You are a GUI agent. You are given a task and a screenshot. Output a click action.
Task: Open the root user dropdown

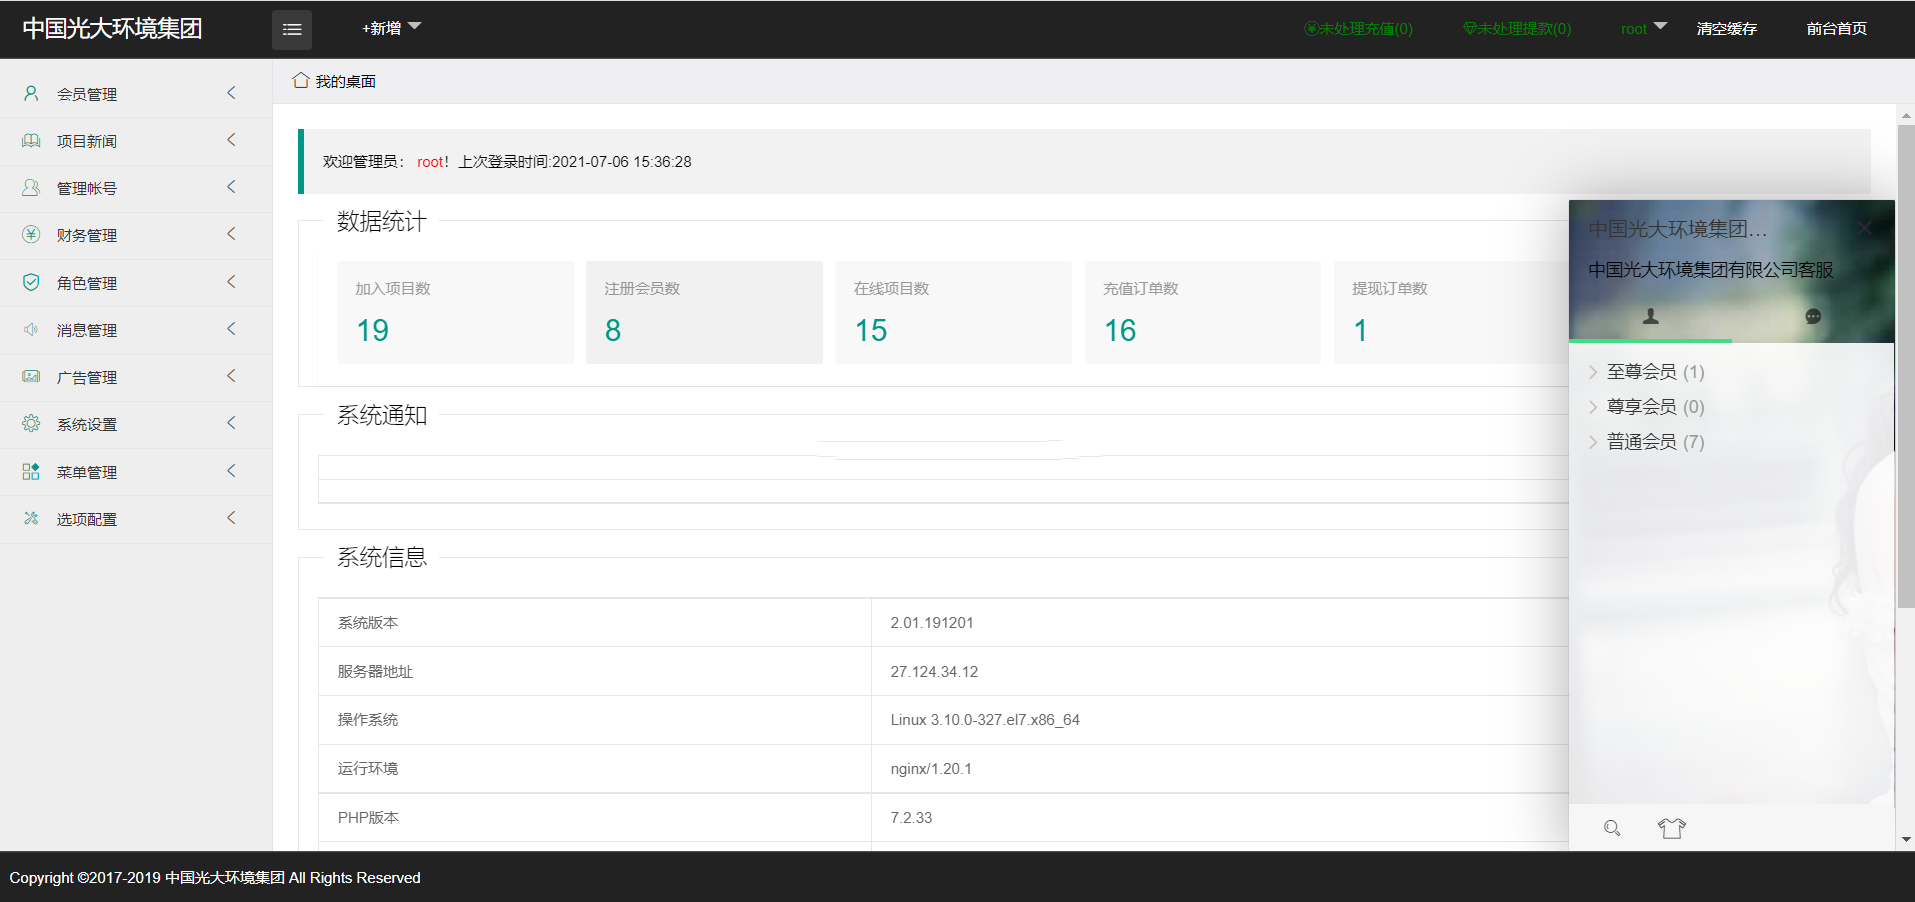[x=1643, y=29]
